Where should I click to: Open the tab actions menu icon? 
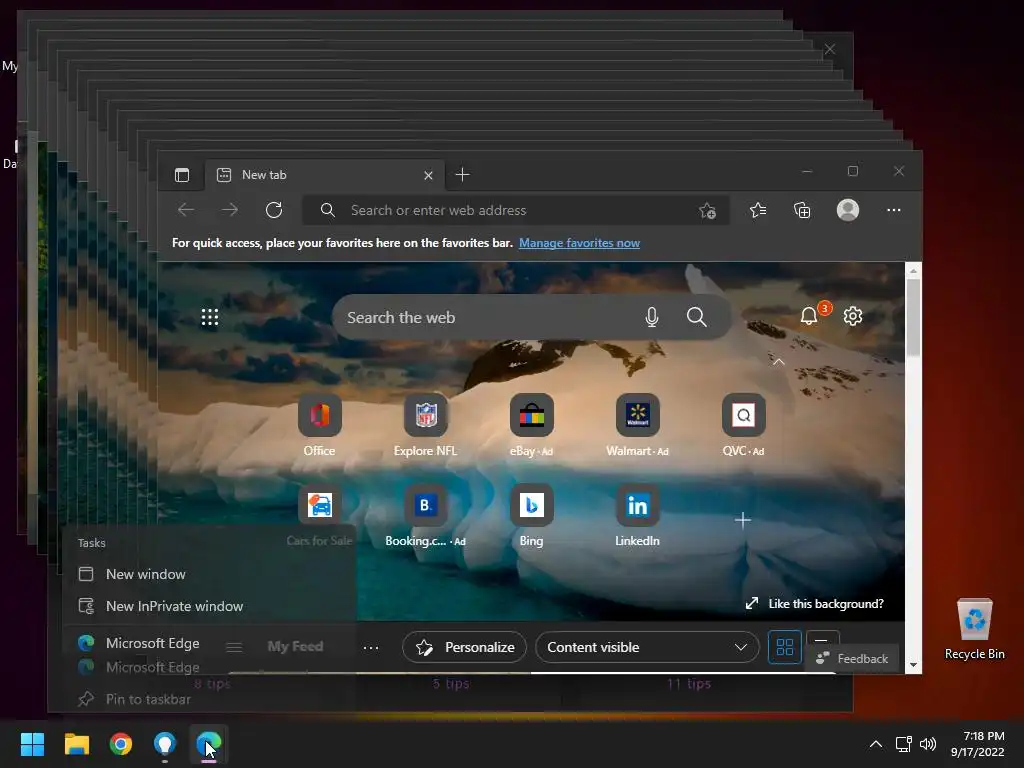(x=182, y=175)
